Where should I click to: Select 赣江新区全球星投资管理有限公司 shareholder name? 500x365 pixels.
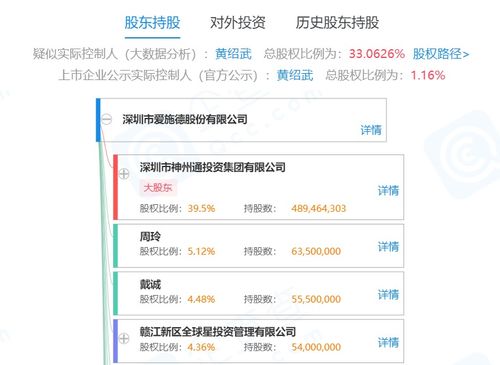(x=218, y=332)
